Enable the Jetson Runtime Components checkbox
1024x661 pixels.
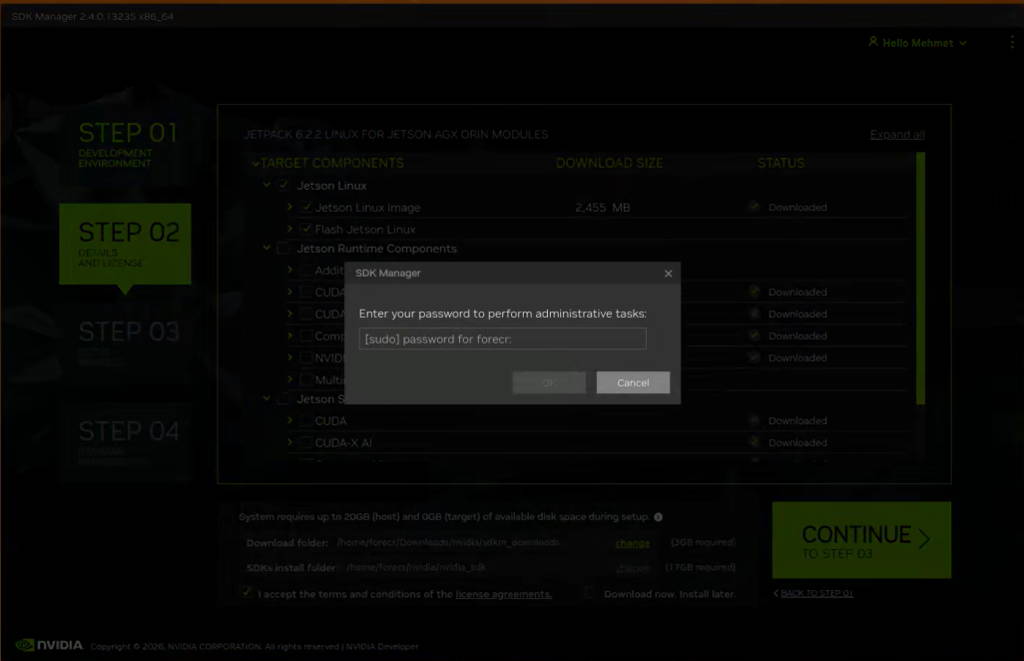[x=283, y=248]
